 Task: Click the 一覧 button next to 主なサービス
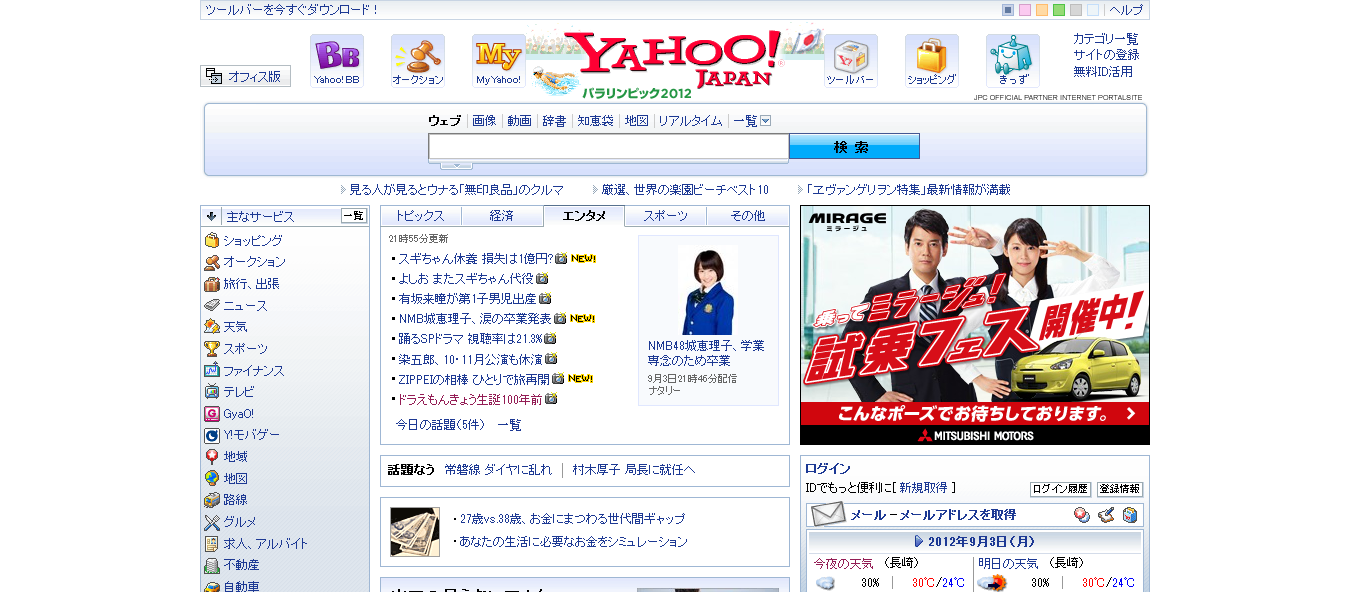(354, 216)
